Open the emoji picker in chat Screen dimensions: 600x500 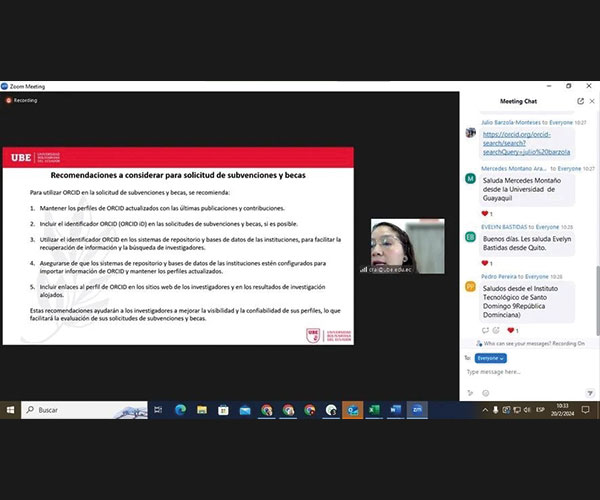pos(486,393)
